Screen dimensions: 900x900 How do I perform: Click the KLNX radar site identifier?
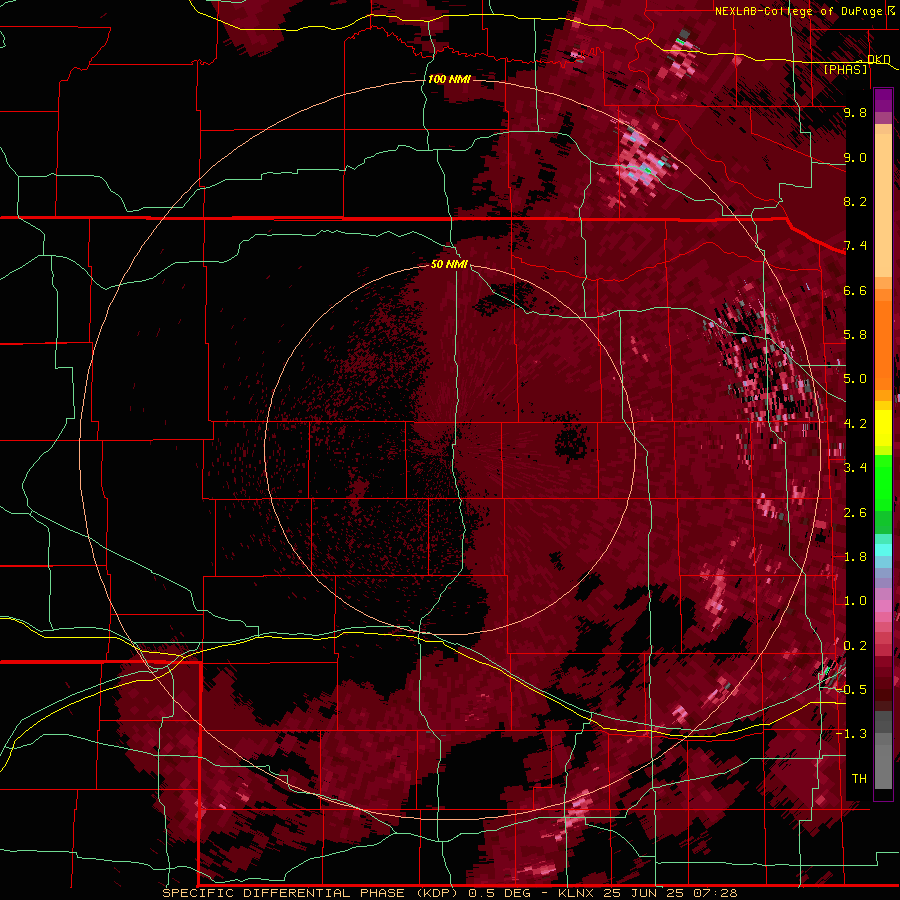pos(577,893)
